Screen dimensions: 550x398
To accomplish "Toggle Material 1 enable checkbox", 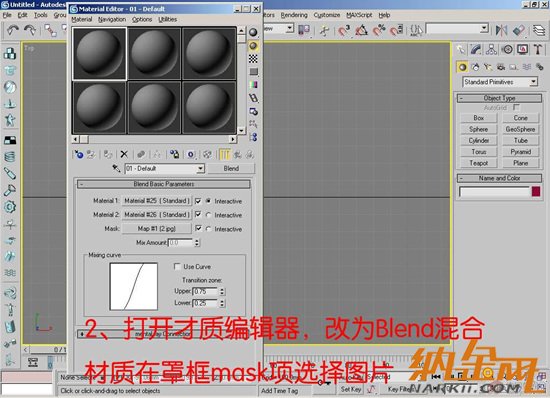I will (x=198, y=201).
